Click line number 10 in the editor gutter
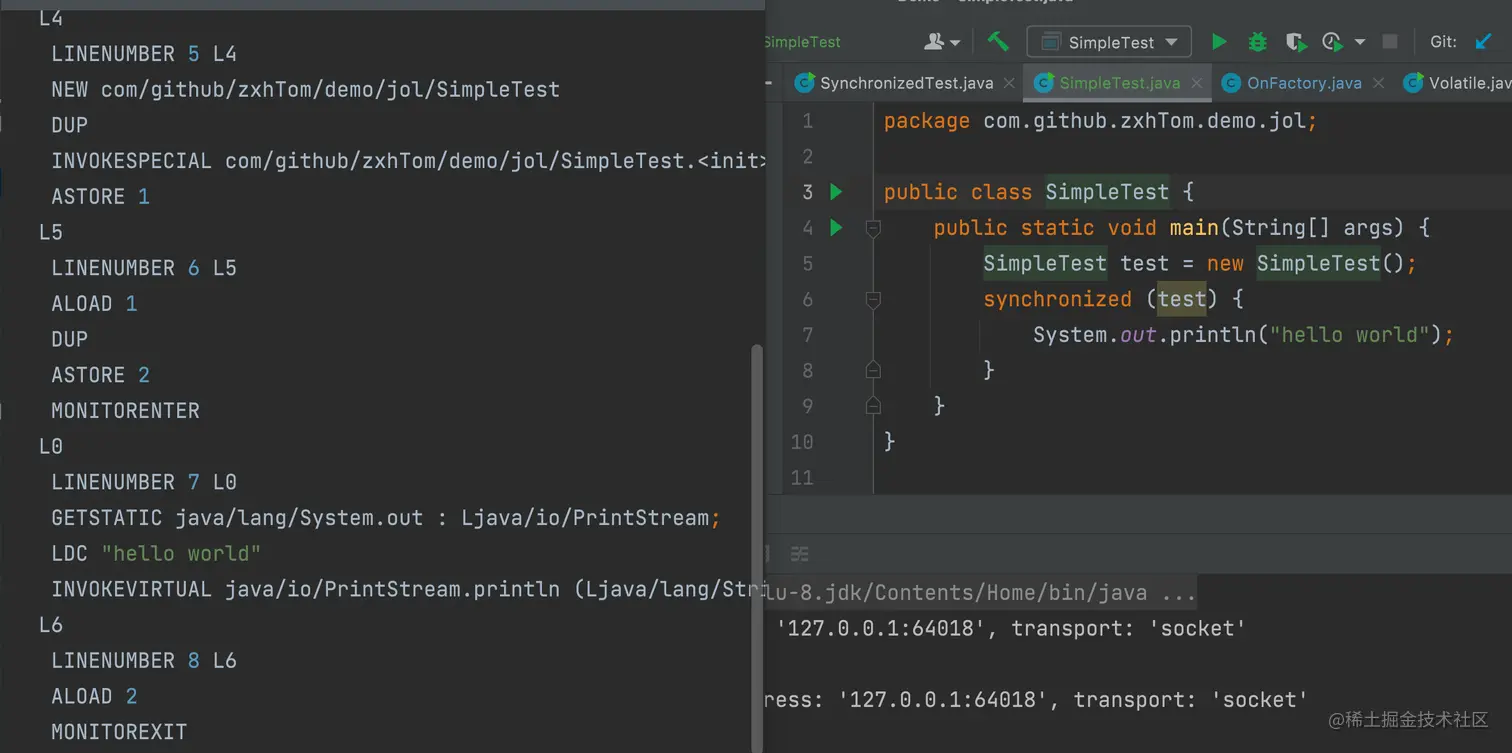 pos(802,442)
